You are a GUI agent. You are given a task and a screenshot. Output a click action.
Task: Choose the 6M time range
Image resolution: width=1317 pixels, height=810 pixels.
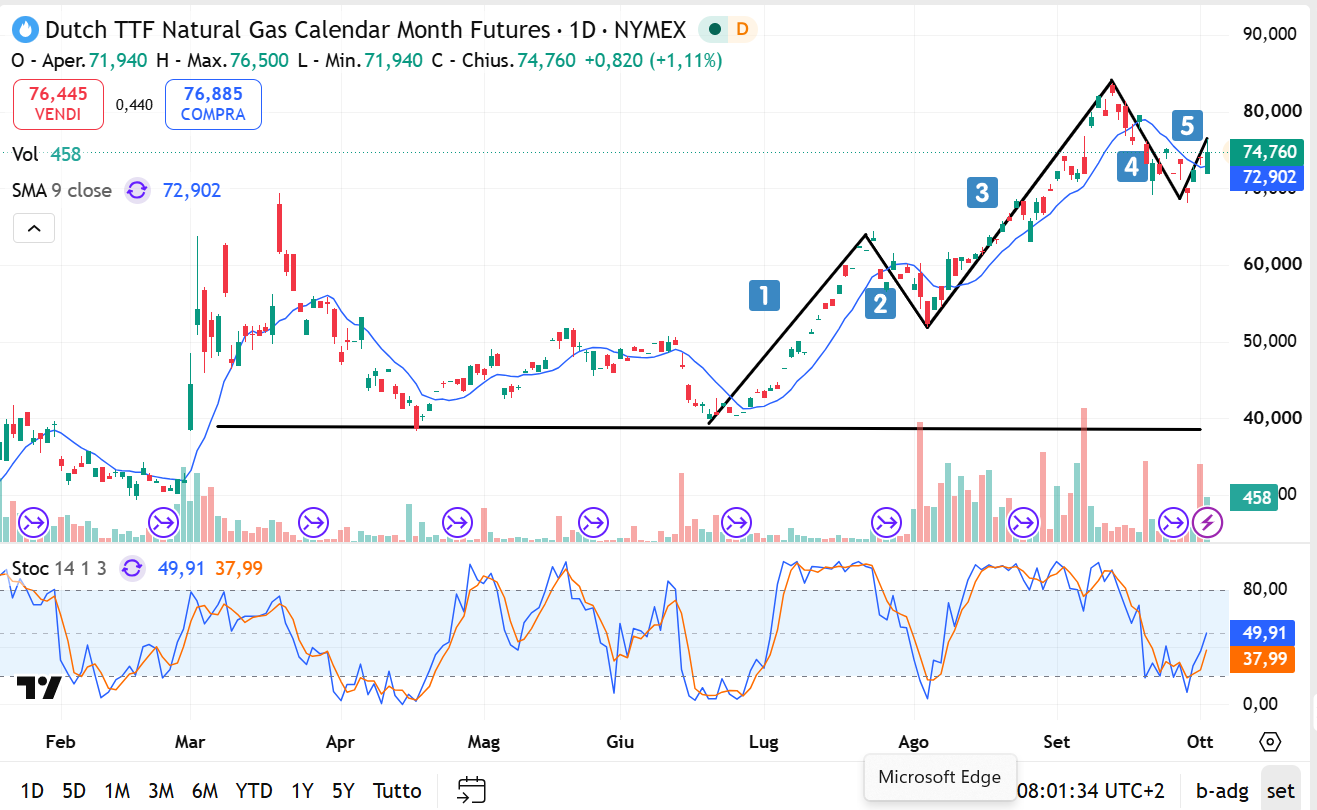pyautogui.click(x=205, y=791)
